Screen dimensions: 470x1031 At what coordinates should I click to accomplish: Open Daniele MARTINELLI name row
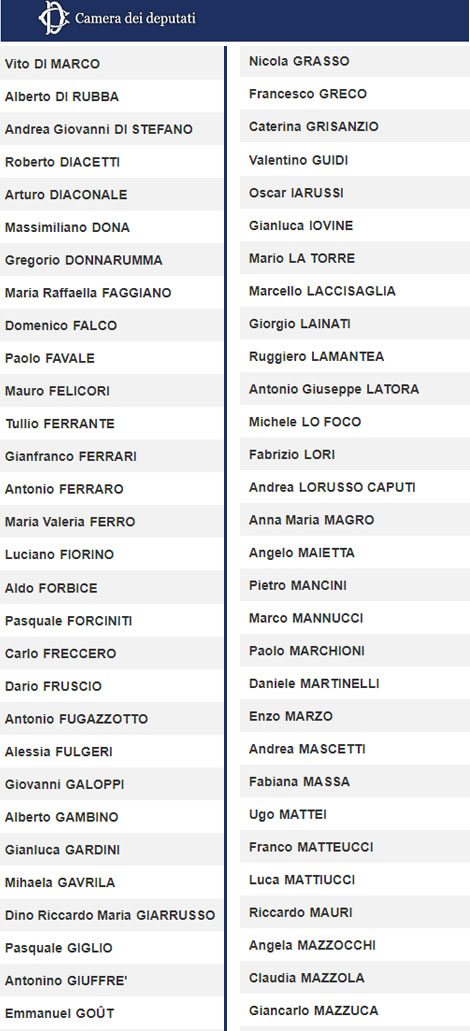[x=355, y=683]
